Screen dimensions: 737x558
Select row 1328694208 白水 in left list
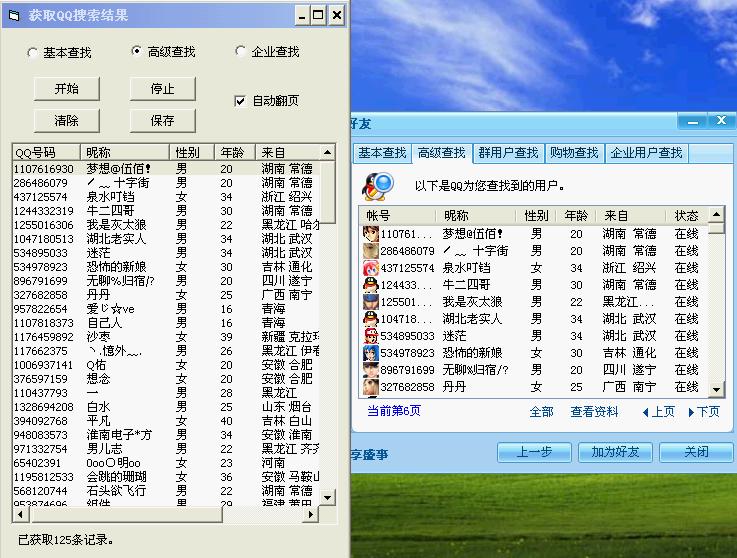point(166,407)
